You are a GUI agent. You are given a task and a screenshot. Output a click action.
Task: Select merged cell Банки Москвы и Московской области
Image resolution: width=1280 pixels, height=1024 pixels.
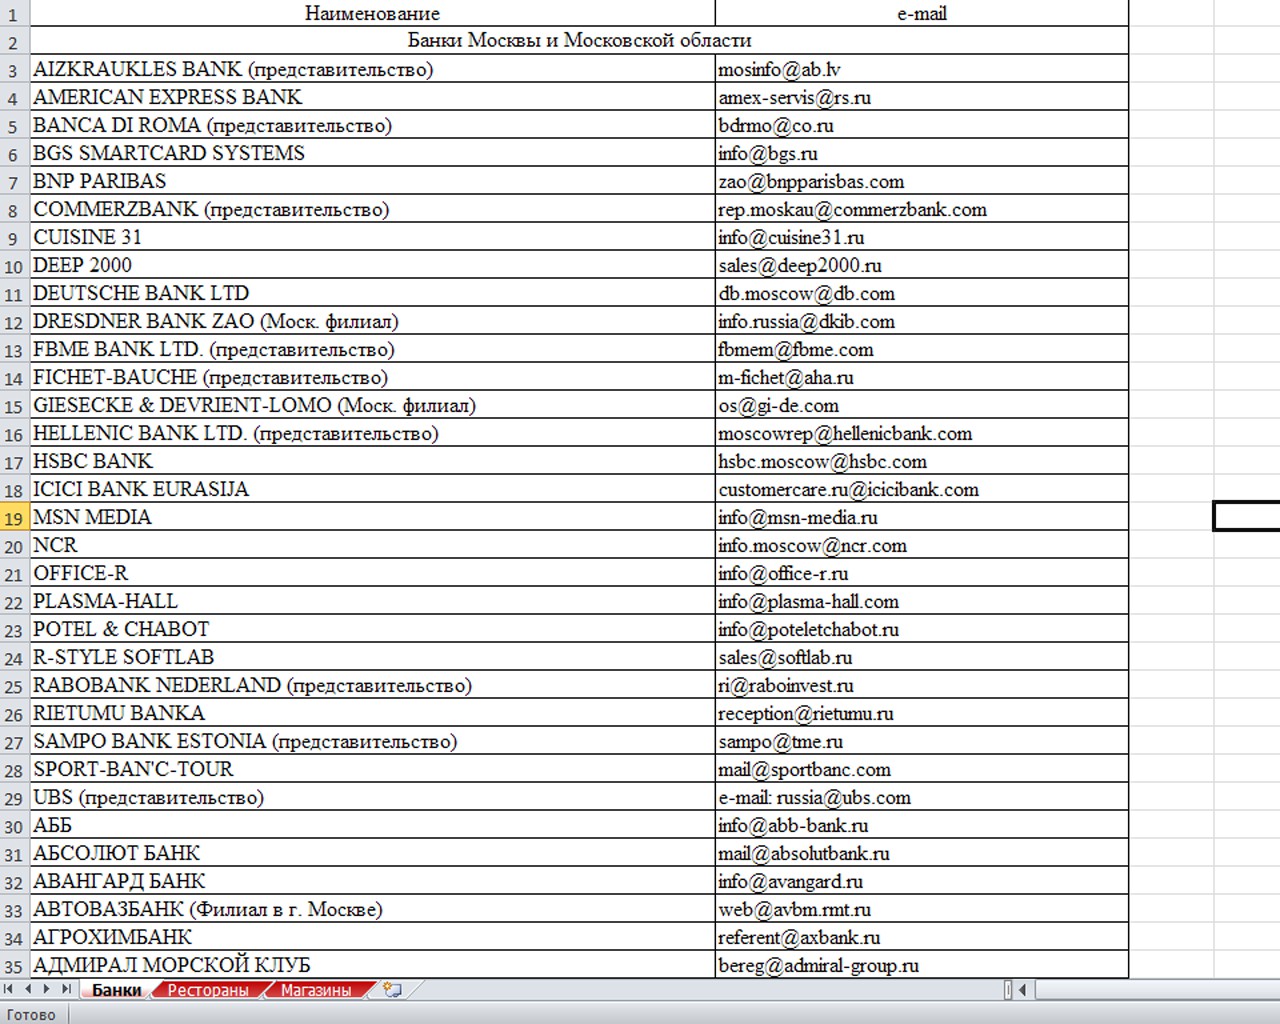tap(579, 40)
